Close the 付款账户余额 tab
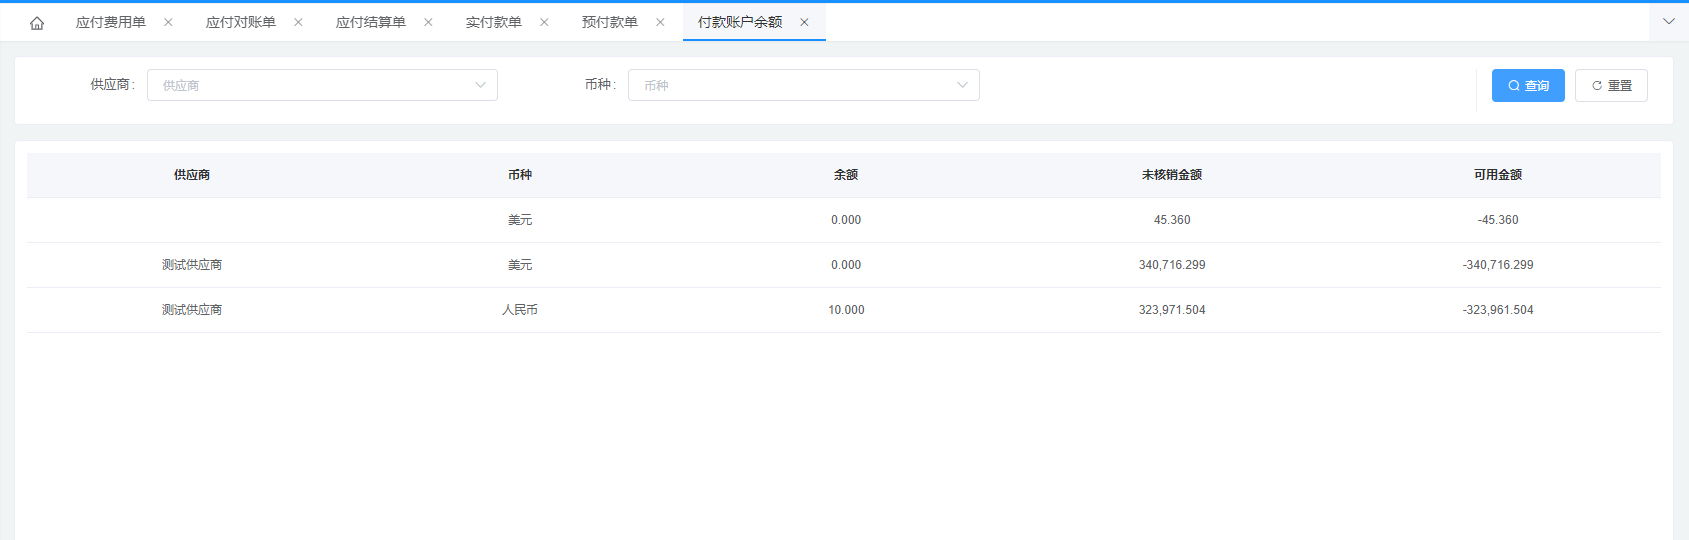Screen dimensions: 1689x540 (804, 22)
